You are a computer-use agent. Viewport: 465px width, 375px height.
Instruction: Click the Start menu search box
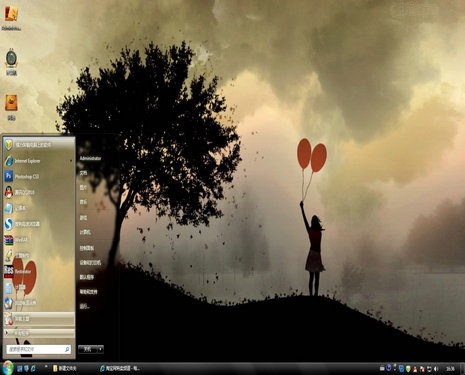click(39, 349)
